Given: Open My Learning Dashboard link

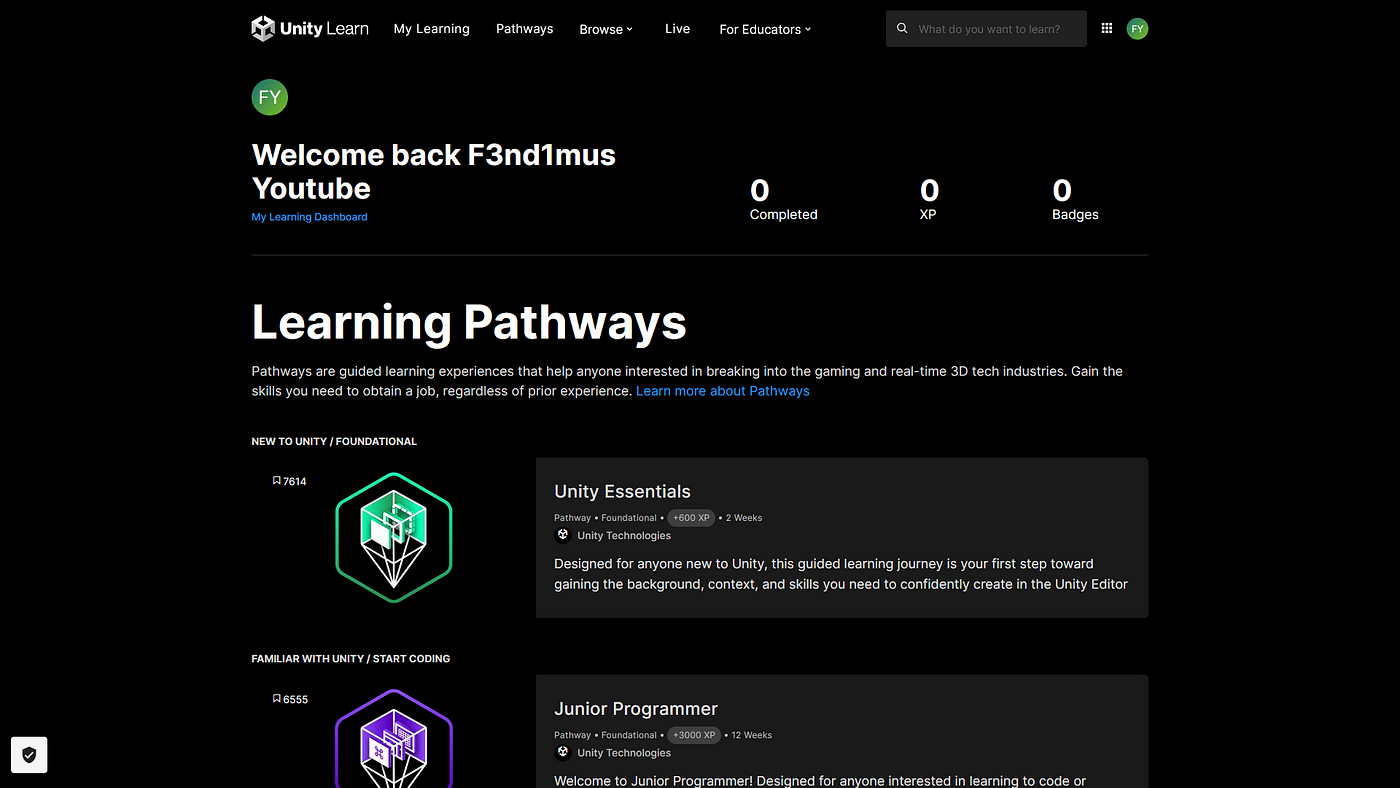Looking at the screenshot, I should tap(309, 217).
